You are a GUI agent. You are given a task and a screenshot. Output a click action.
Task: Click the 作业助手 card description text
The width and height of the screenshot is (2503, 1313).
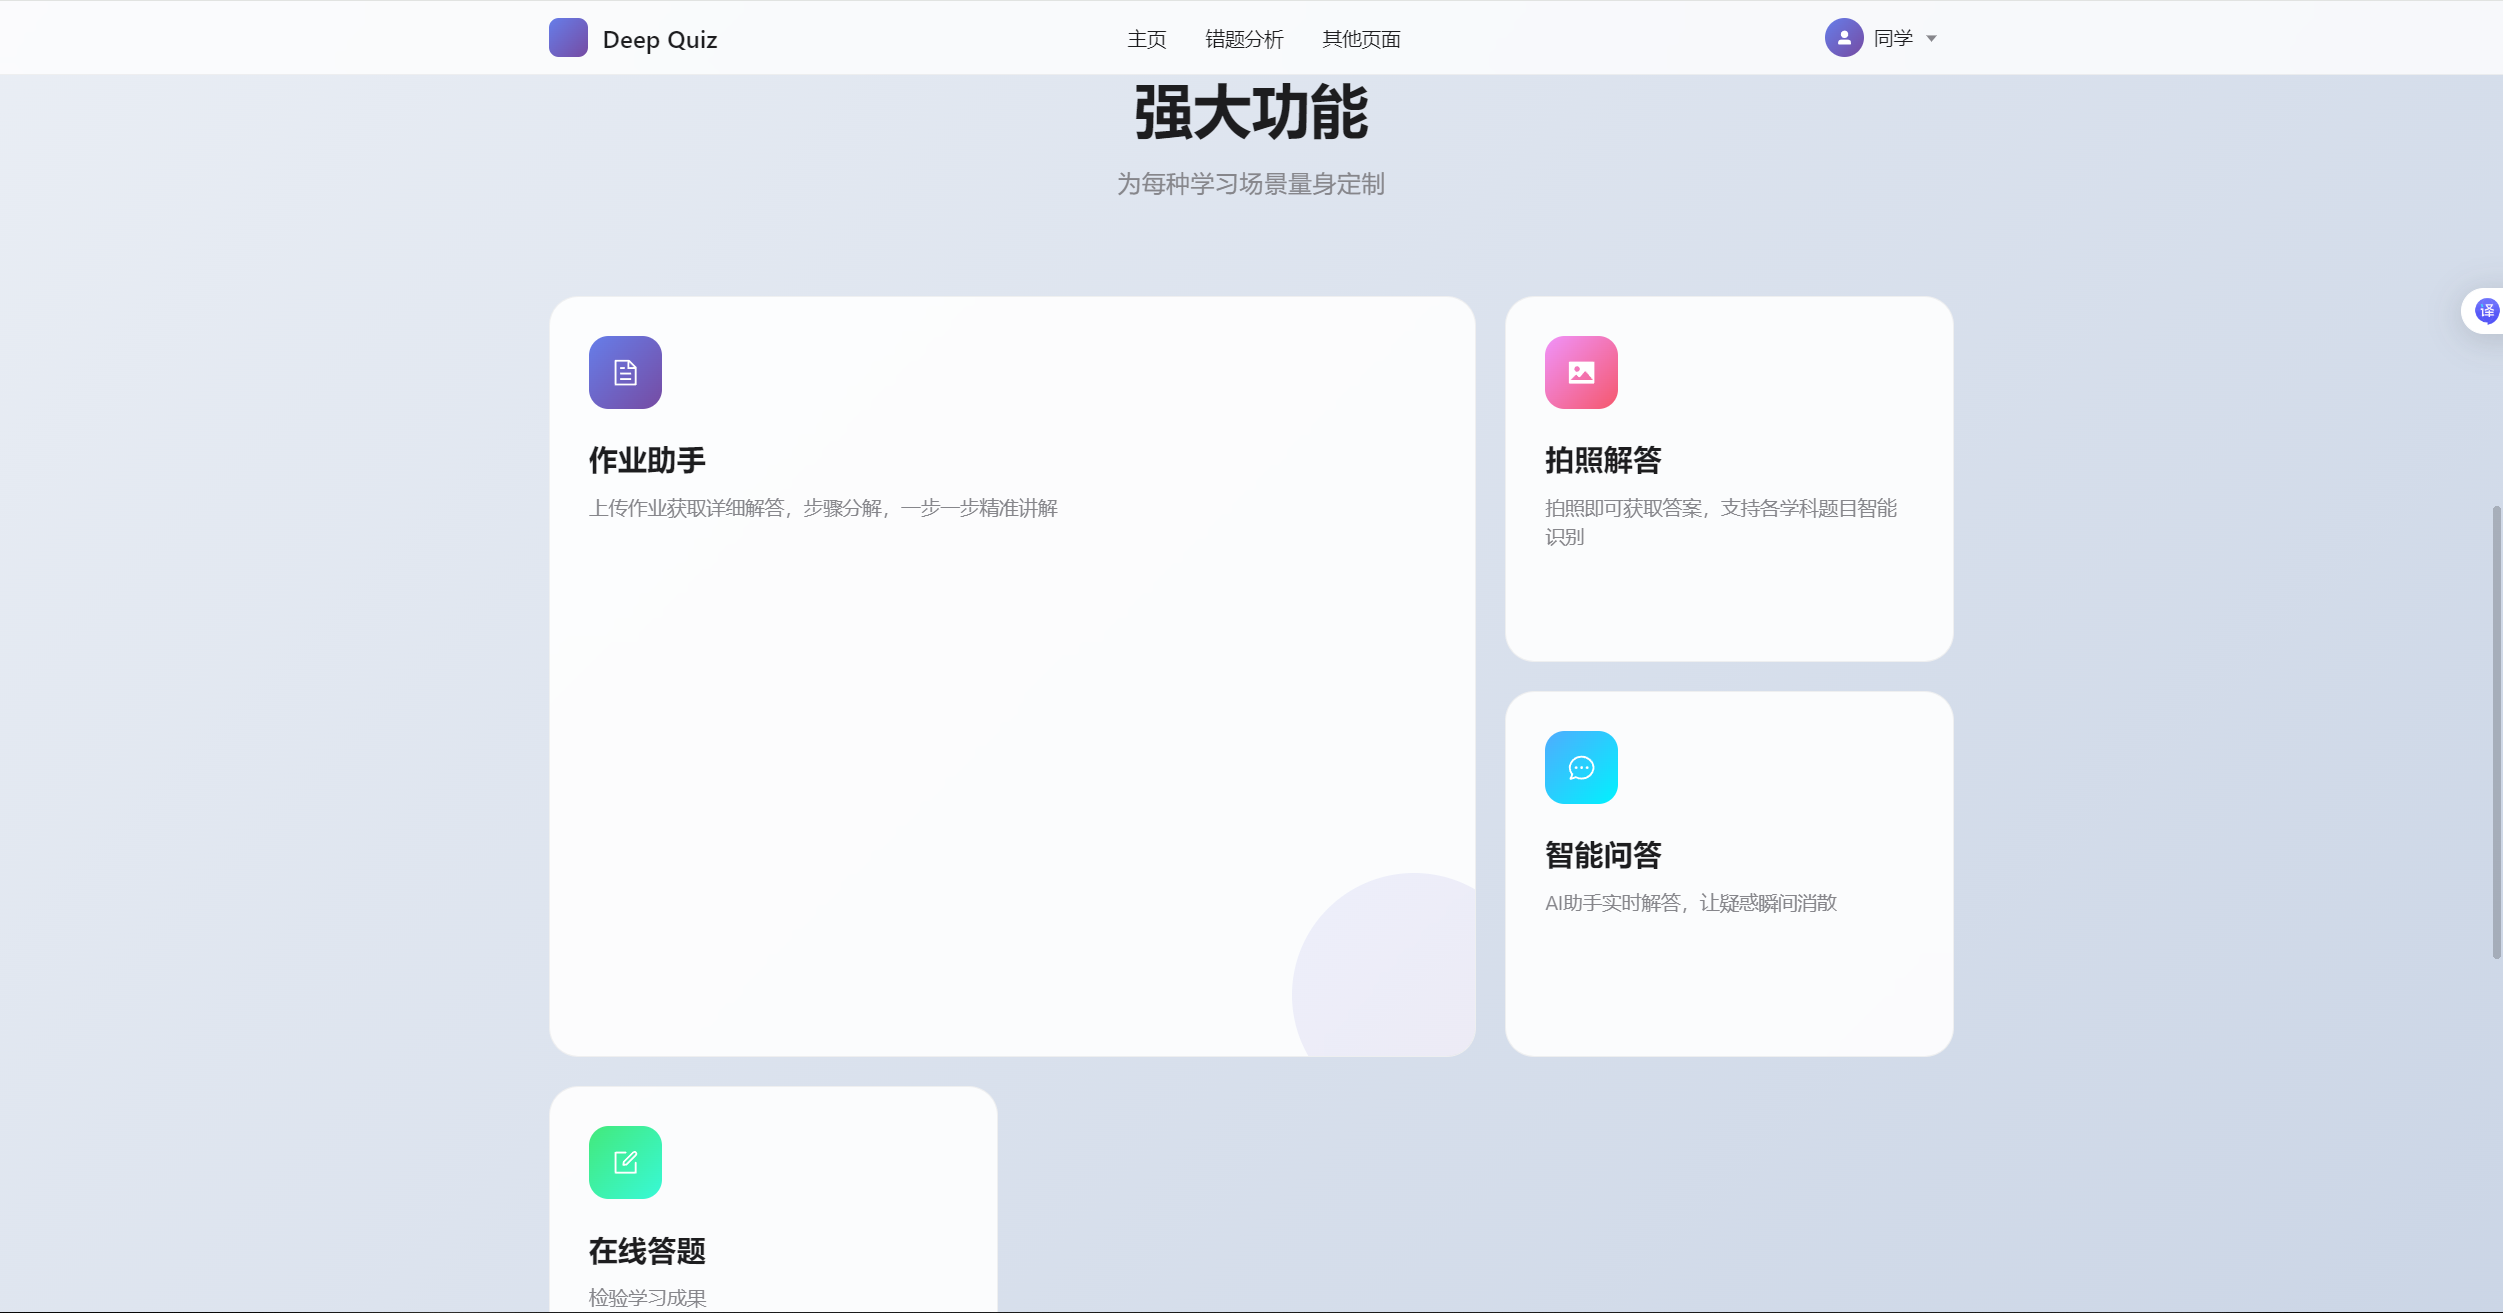[x=823, y=508]
